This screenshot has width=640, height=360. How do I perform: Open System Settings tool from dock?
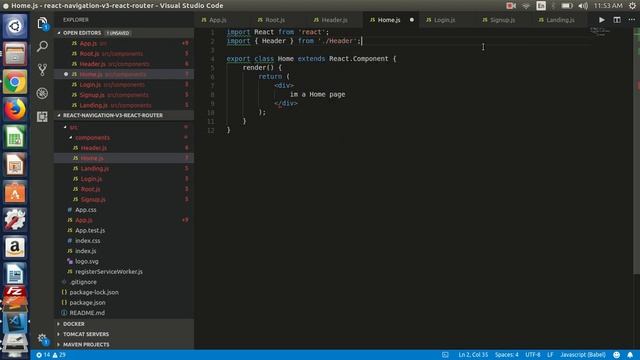click(15, 220)
